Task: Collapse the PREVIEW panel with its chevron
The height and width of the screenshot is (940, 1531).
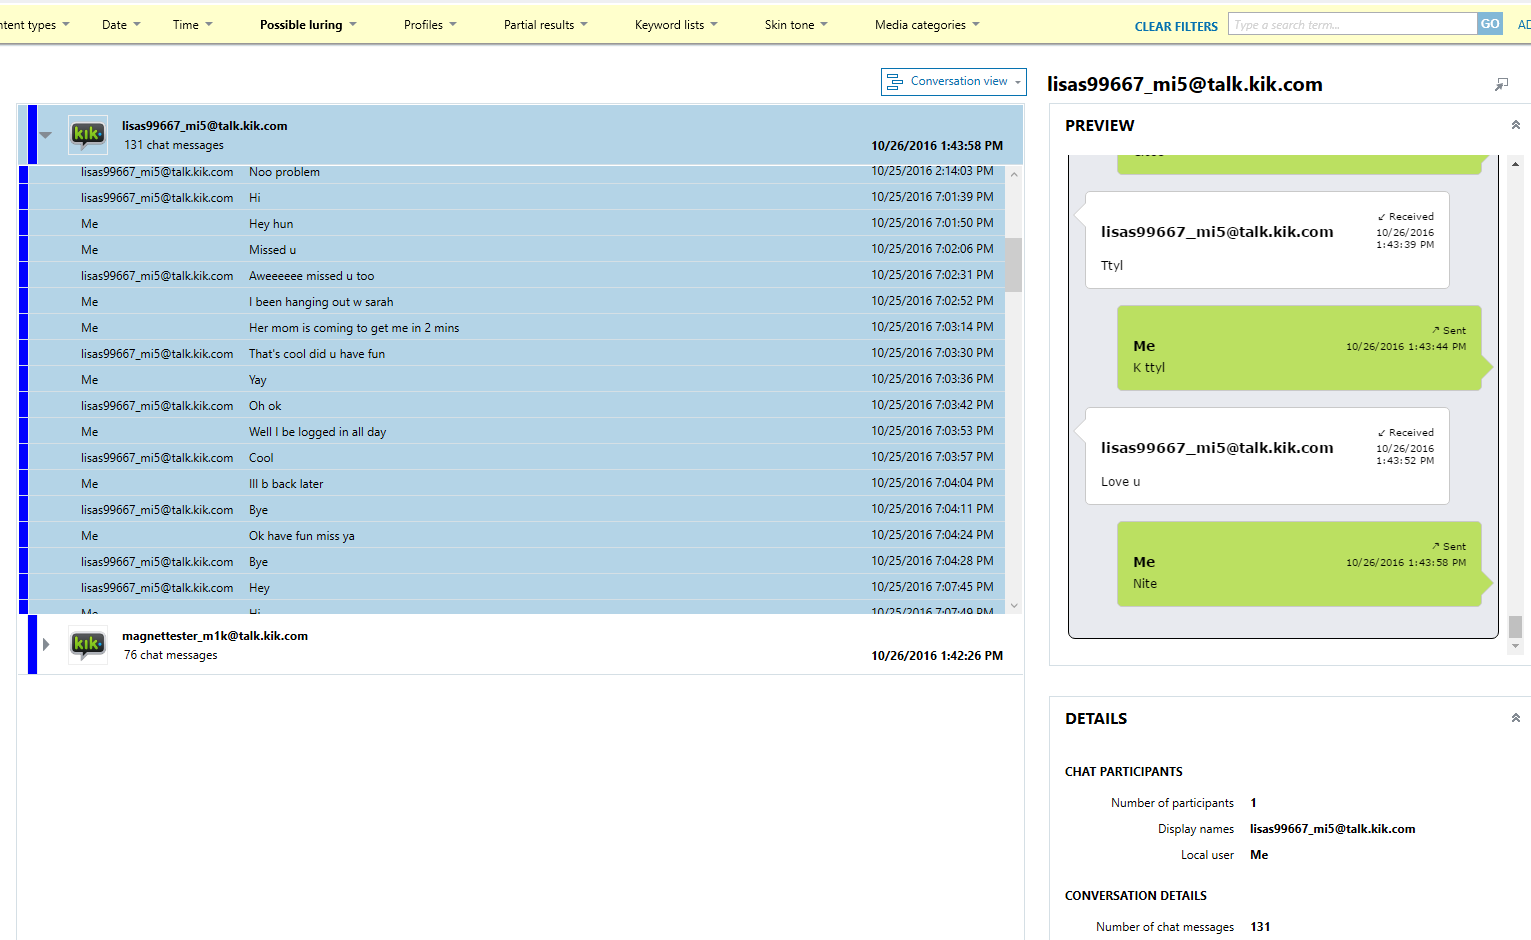Action: (1515, 125)
